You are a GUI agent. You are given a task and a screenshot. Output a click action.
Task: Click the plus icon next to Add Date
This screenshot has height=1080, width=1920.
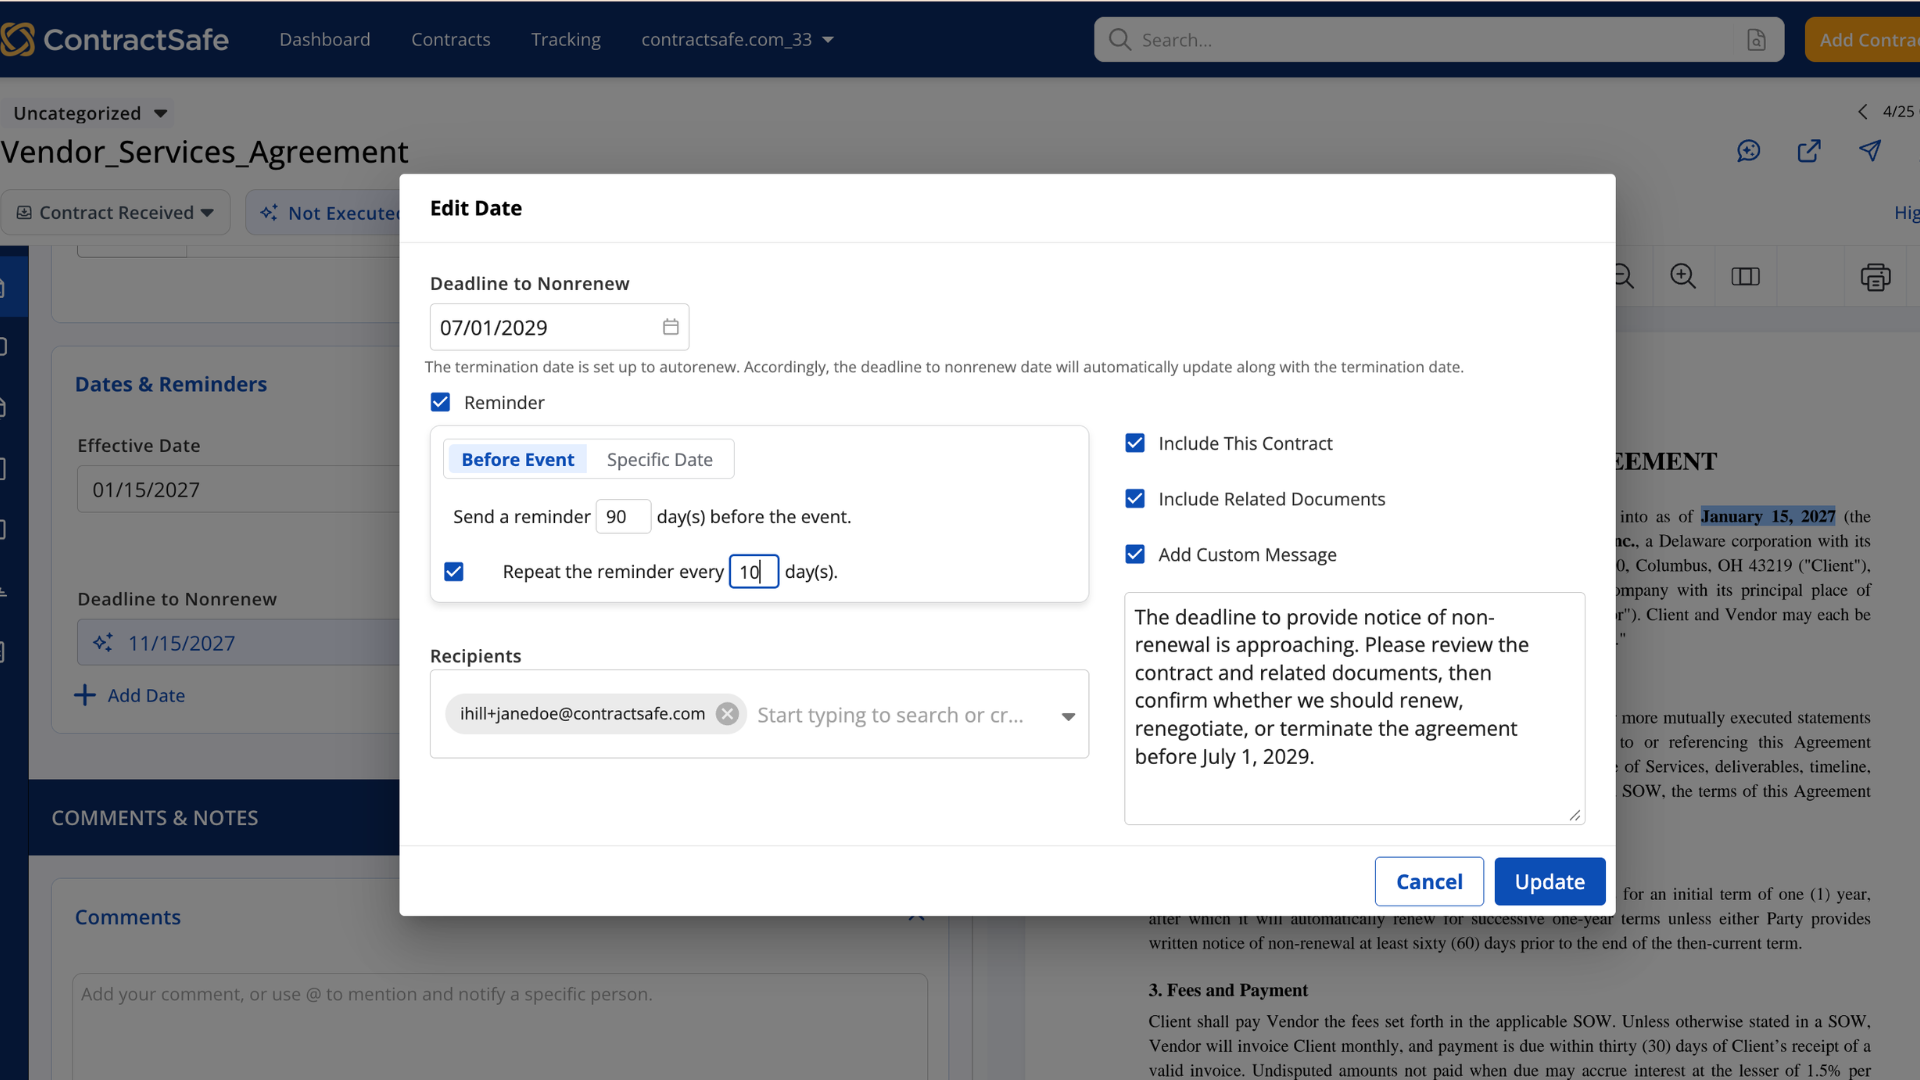(85, 695)
